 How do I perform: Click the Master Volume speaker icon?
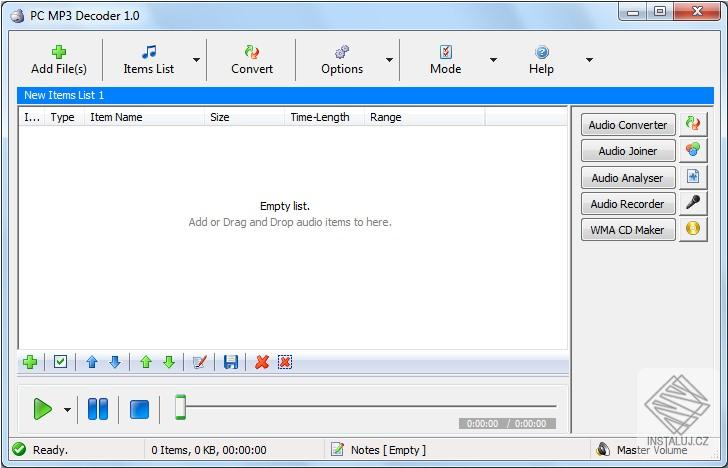point(603,449)
